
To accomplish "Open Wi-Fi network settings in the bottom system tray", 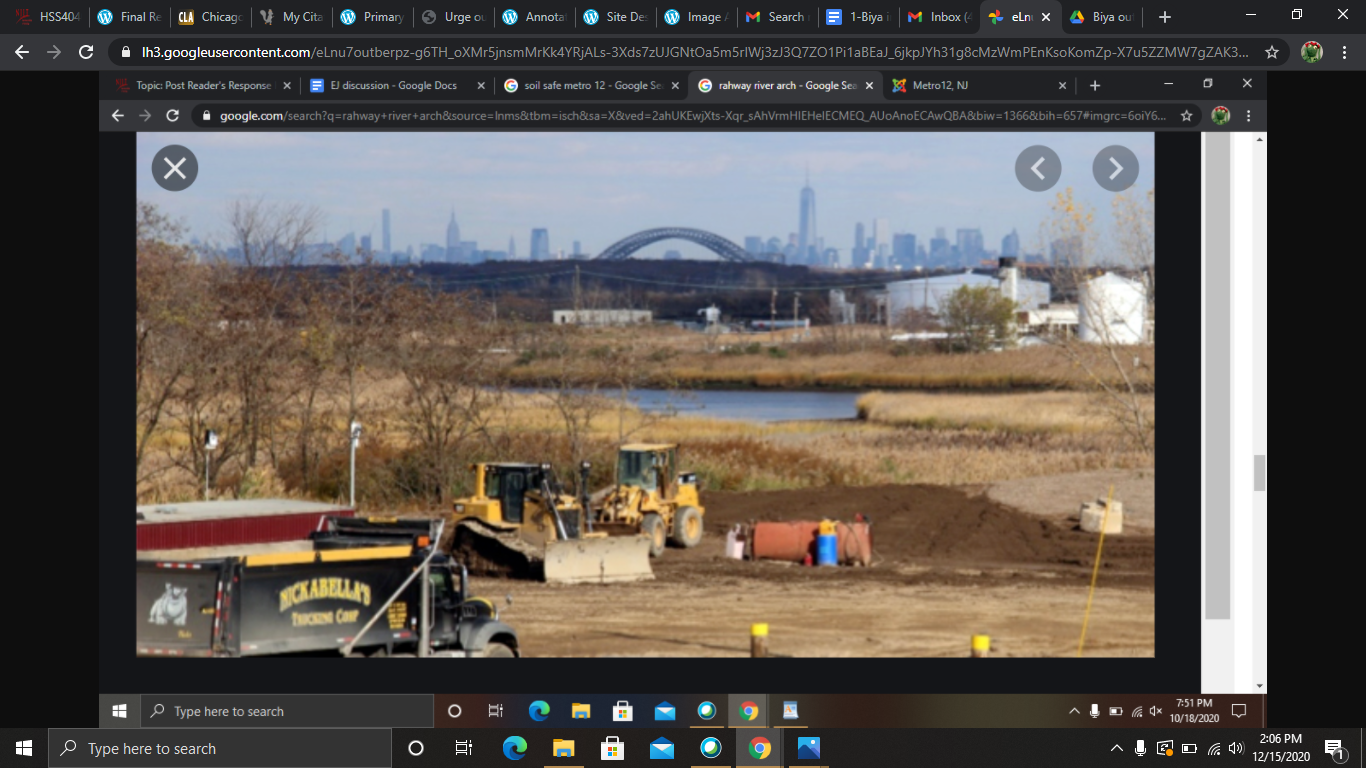I will pyautogui.click(x=1213, y=748).
